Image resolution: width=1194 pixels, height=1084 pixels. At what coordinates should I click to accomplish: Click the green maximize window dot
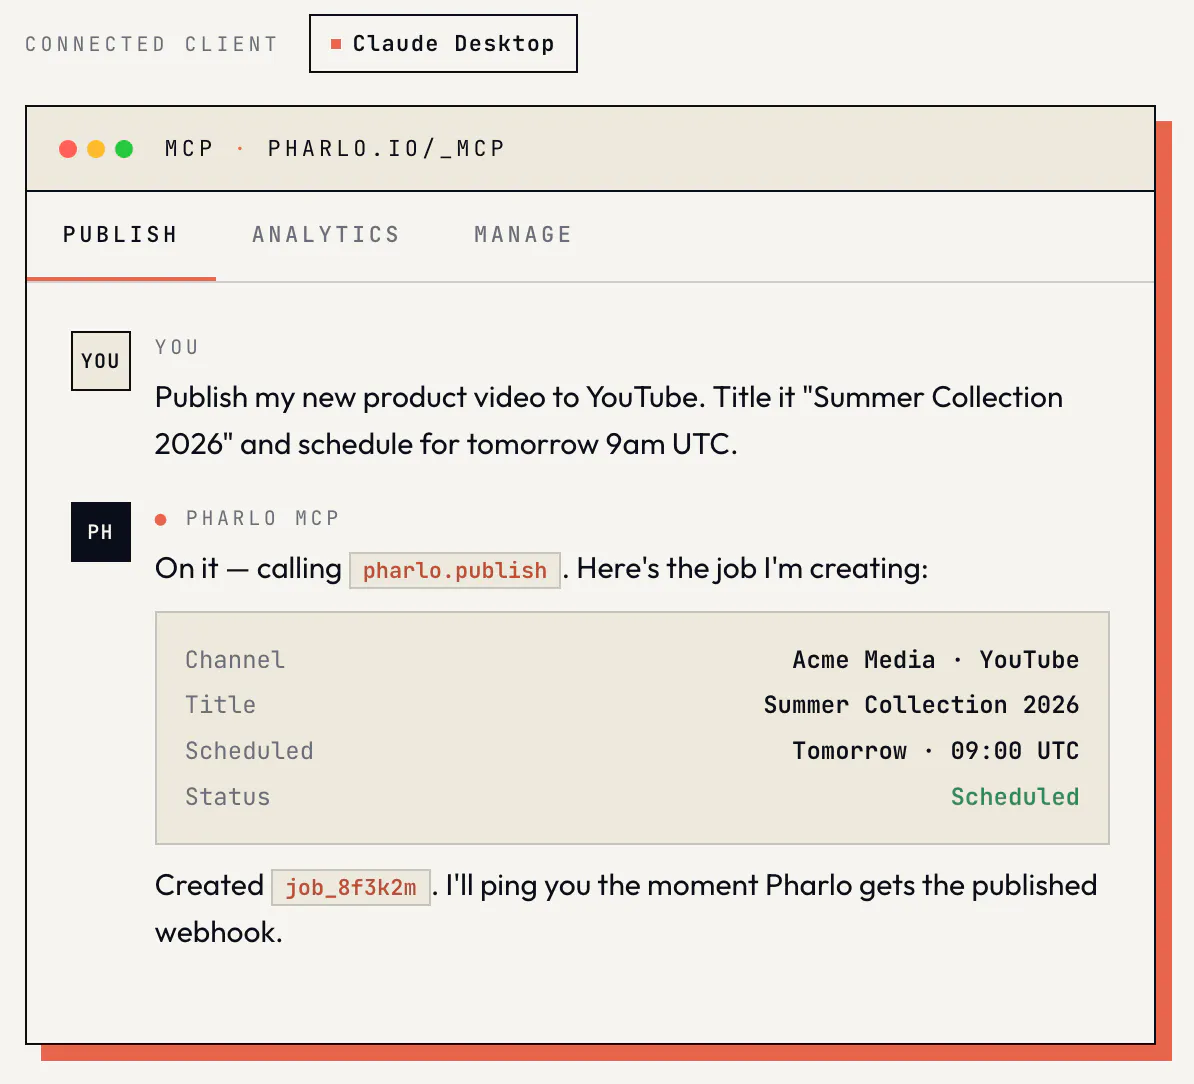[124, 148]
